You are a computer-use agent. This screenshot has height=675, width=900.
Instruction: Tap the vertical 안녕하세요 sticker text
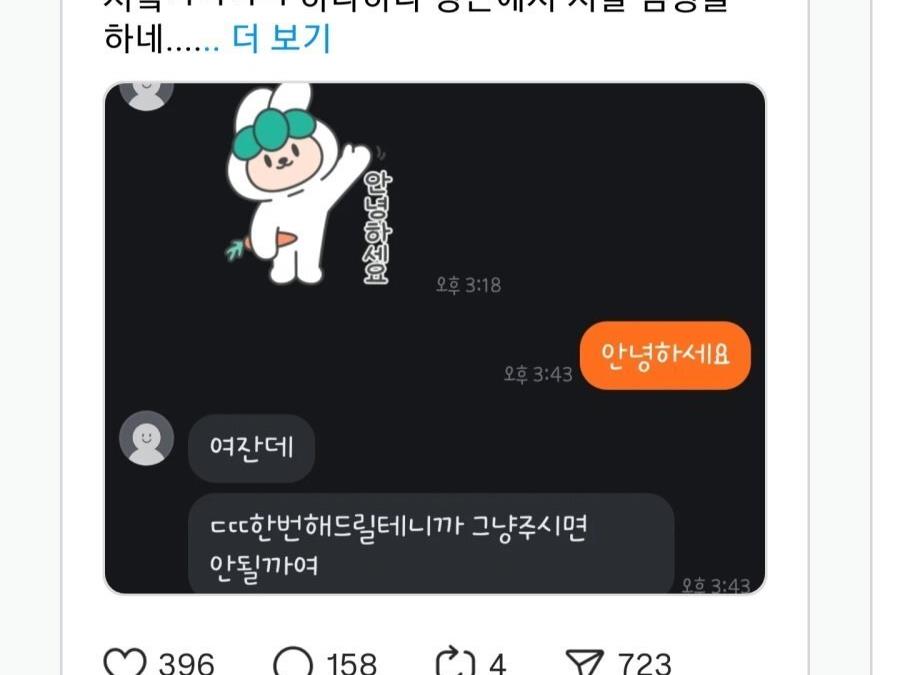(x=378, y=227)
